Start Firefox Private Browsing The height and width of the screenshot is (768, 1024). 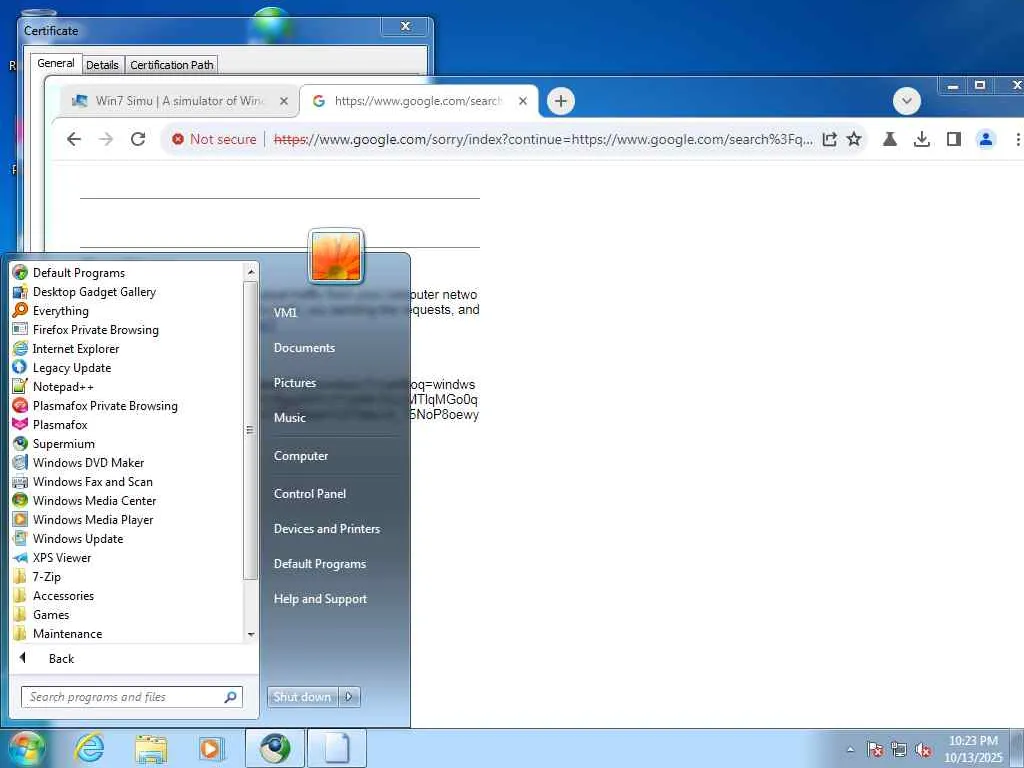[x=86, y=330]
